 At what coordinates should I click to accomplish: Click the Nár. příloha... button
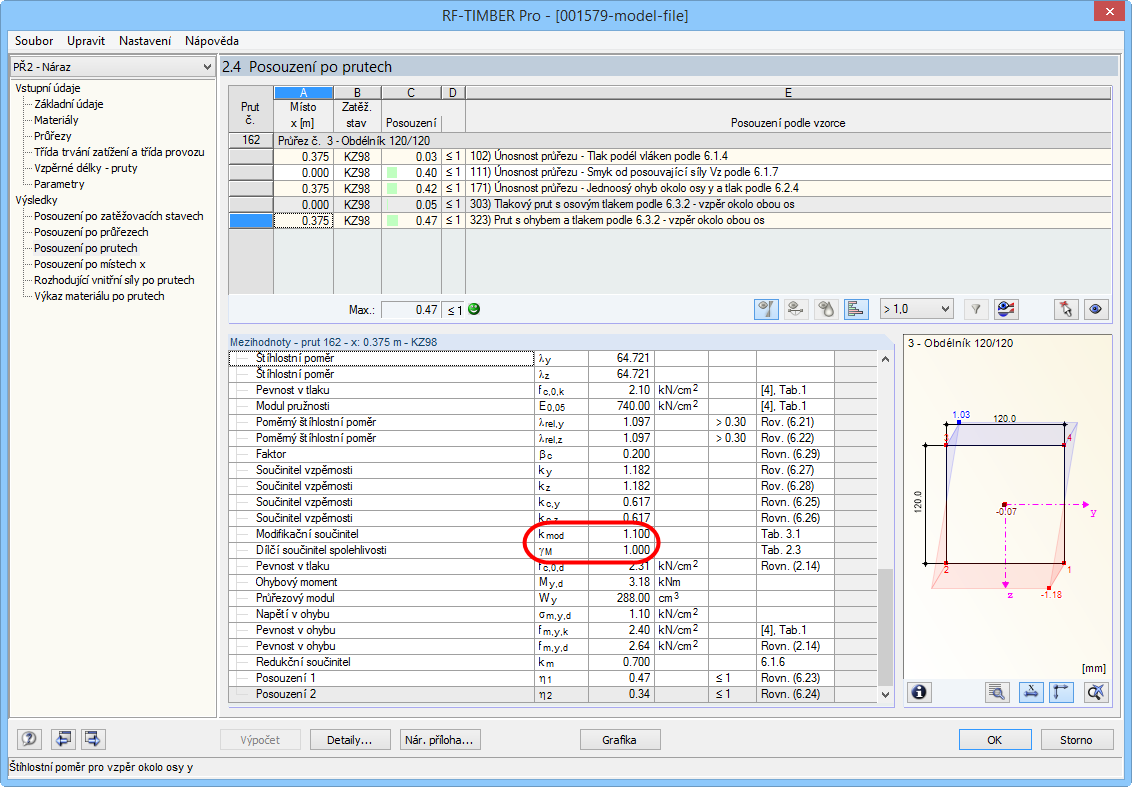click(440, 740)
